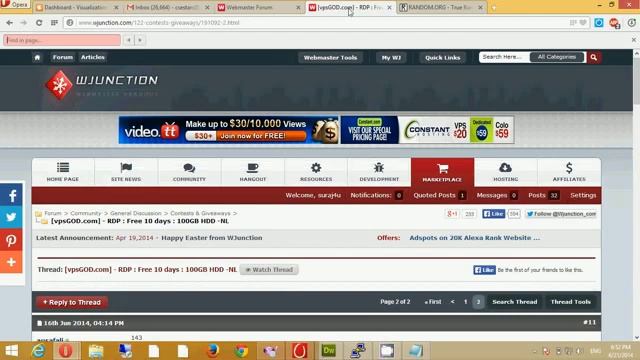Viewport: 640px width, 360px height.
Task: Reload the page with the refresh icon
Action: point(39,23)
